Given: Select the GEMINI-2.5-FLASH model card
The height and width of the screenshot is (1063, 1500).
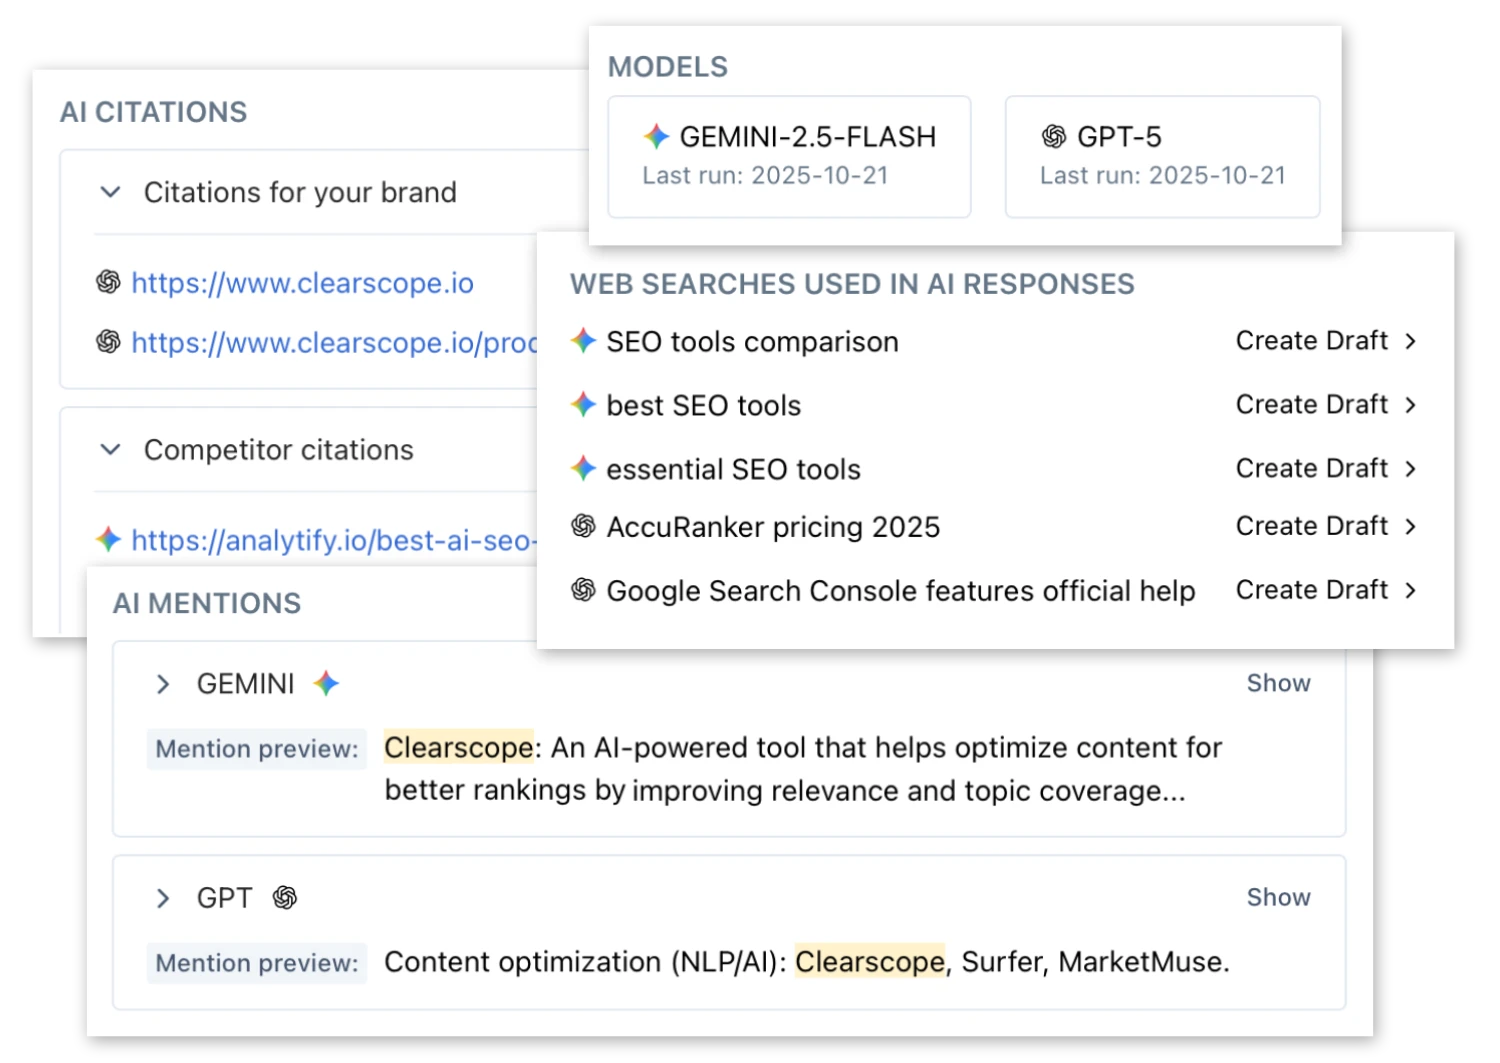Looking at the screenshot, I should pos(789,156).
